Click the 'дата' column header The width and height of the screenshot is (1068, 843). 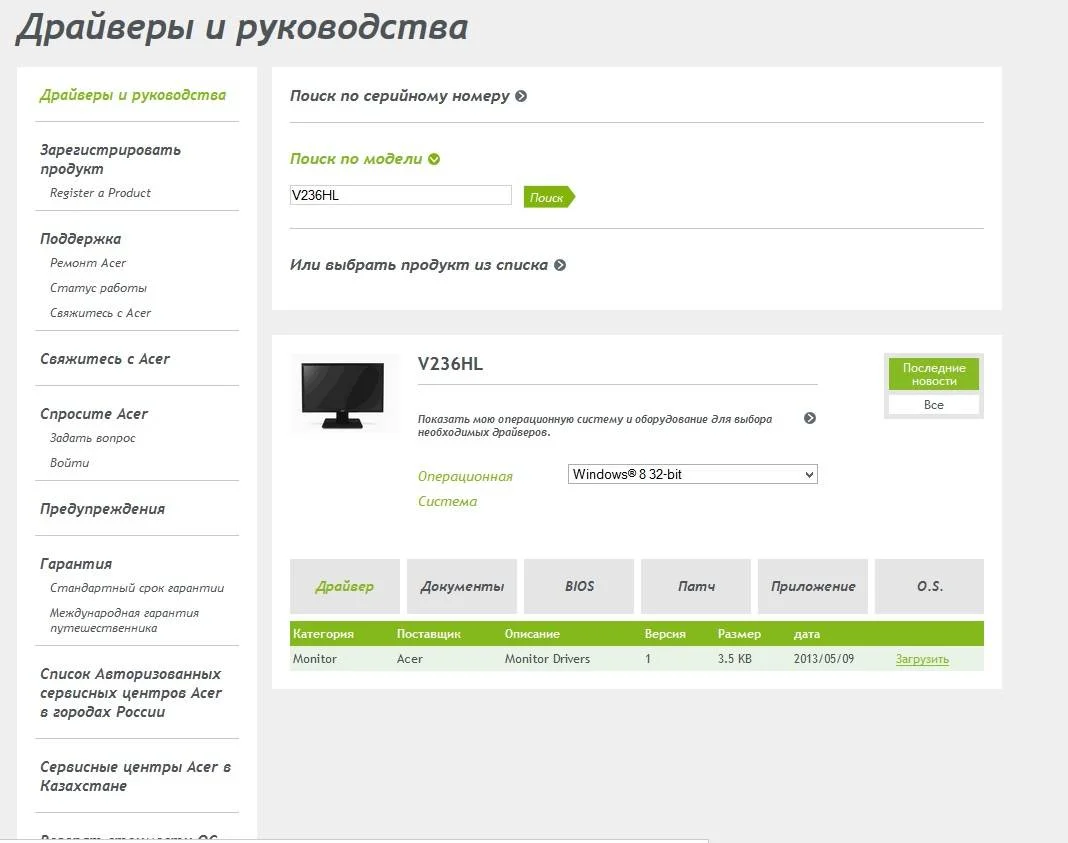(806, 634)
